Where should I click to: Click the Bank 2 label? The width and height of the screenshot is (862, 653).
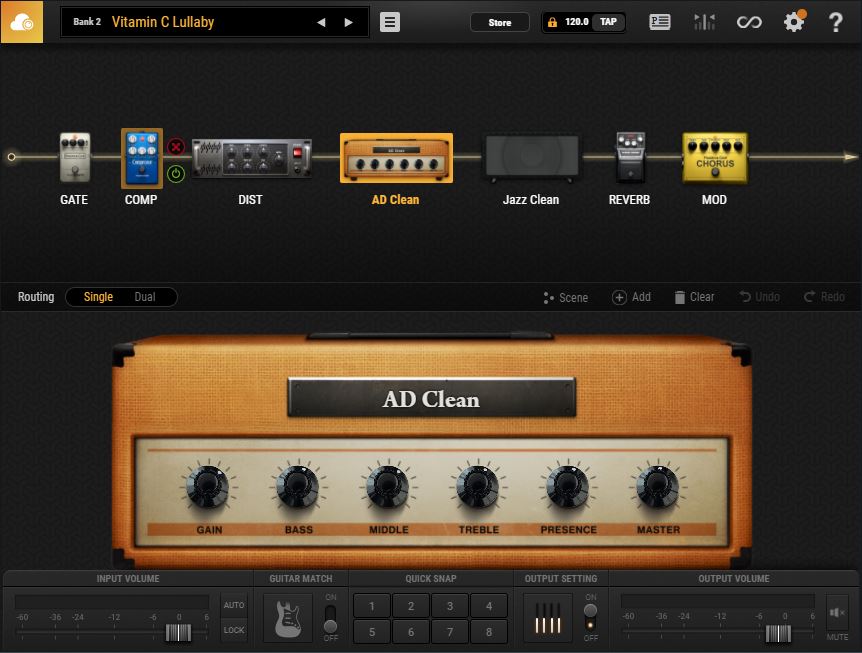click(87, 22)
